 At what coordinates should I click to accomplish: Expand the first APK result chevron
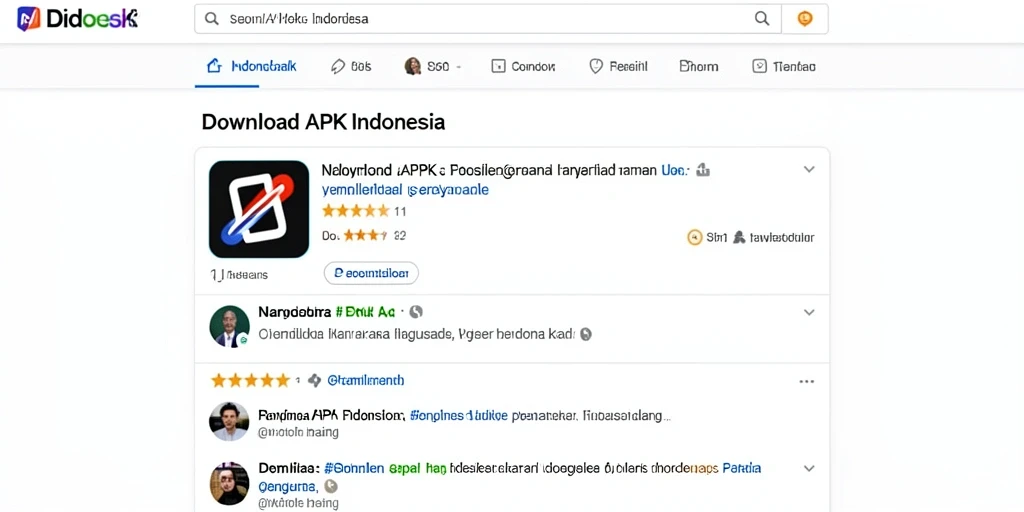[808, 169]
